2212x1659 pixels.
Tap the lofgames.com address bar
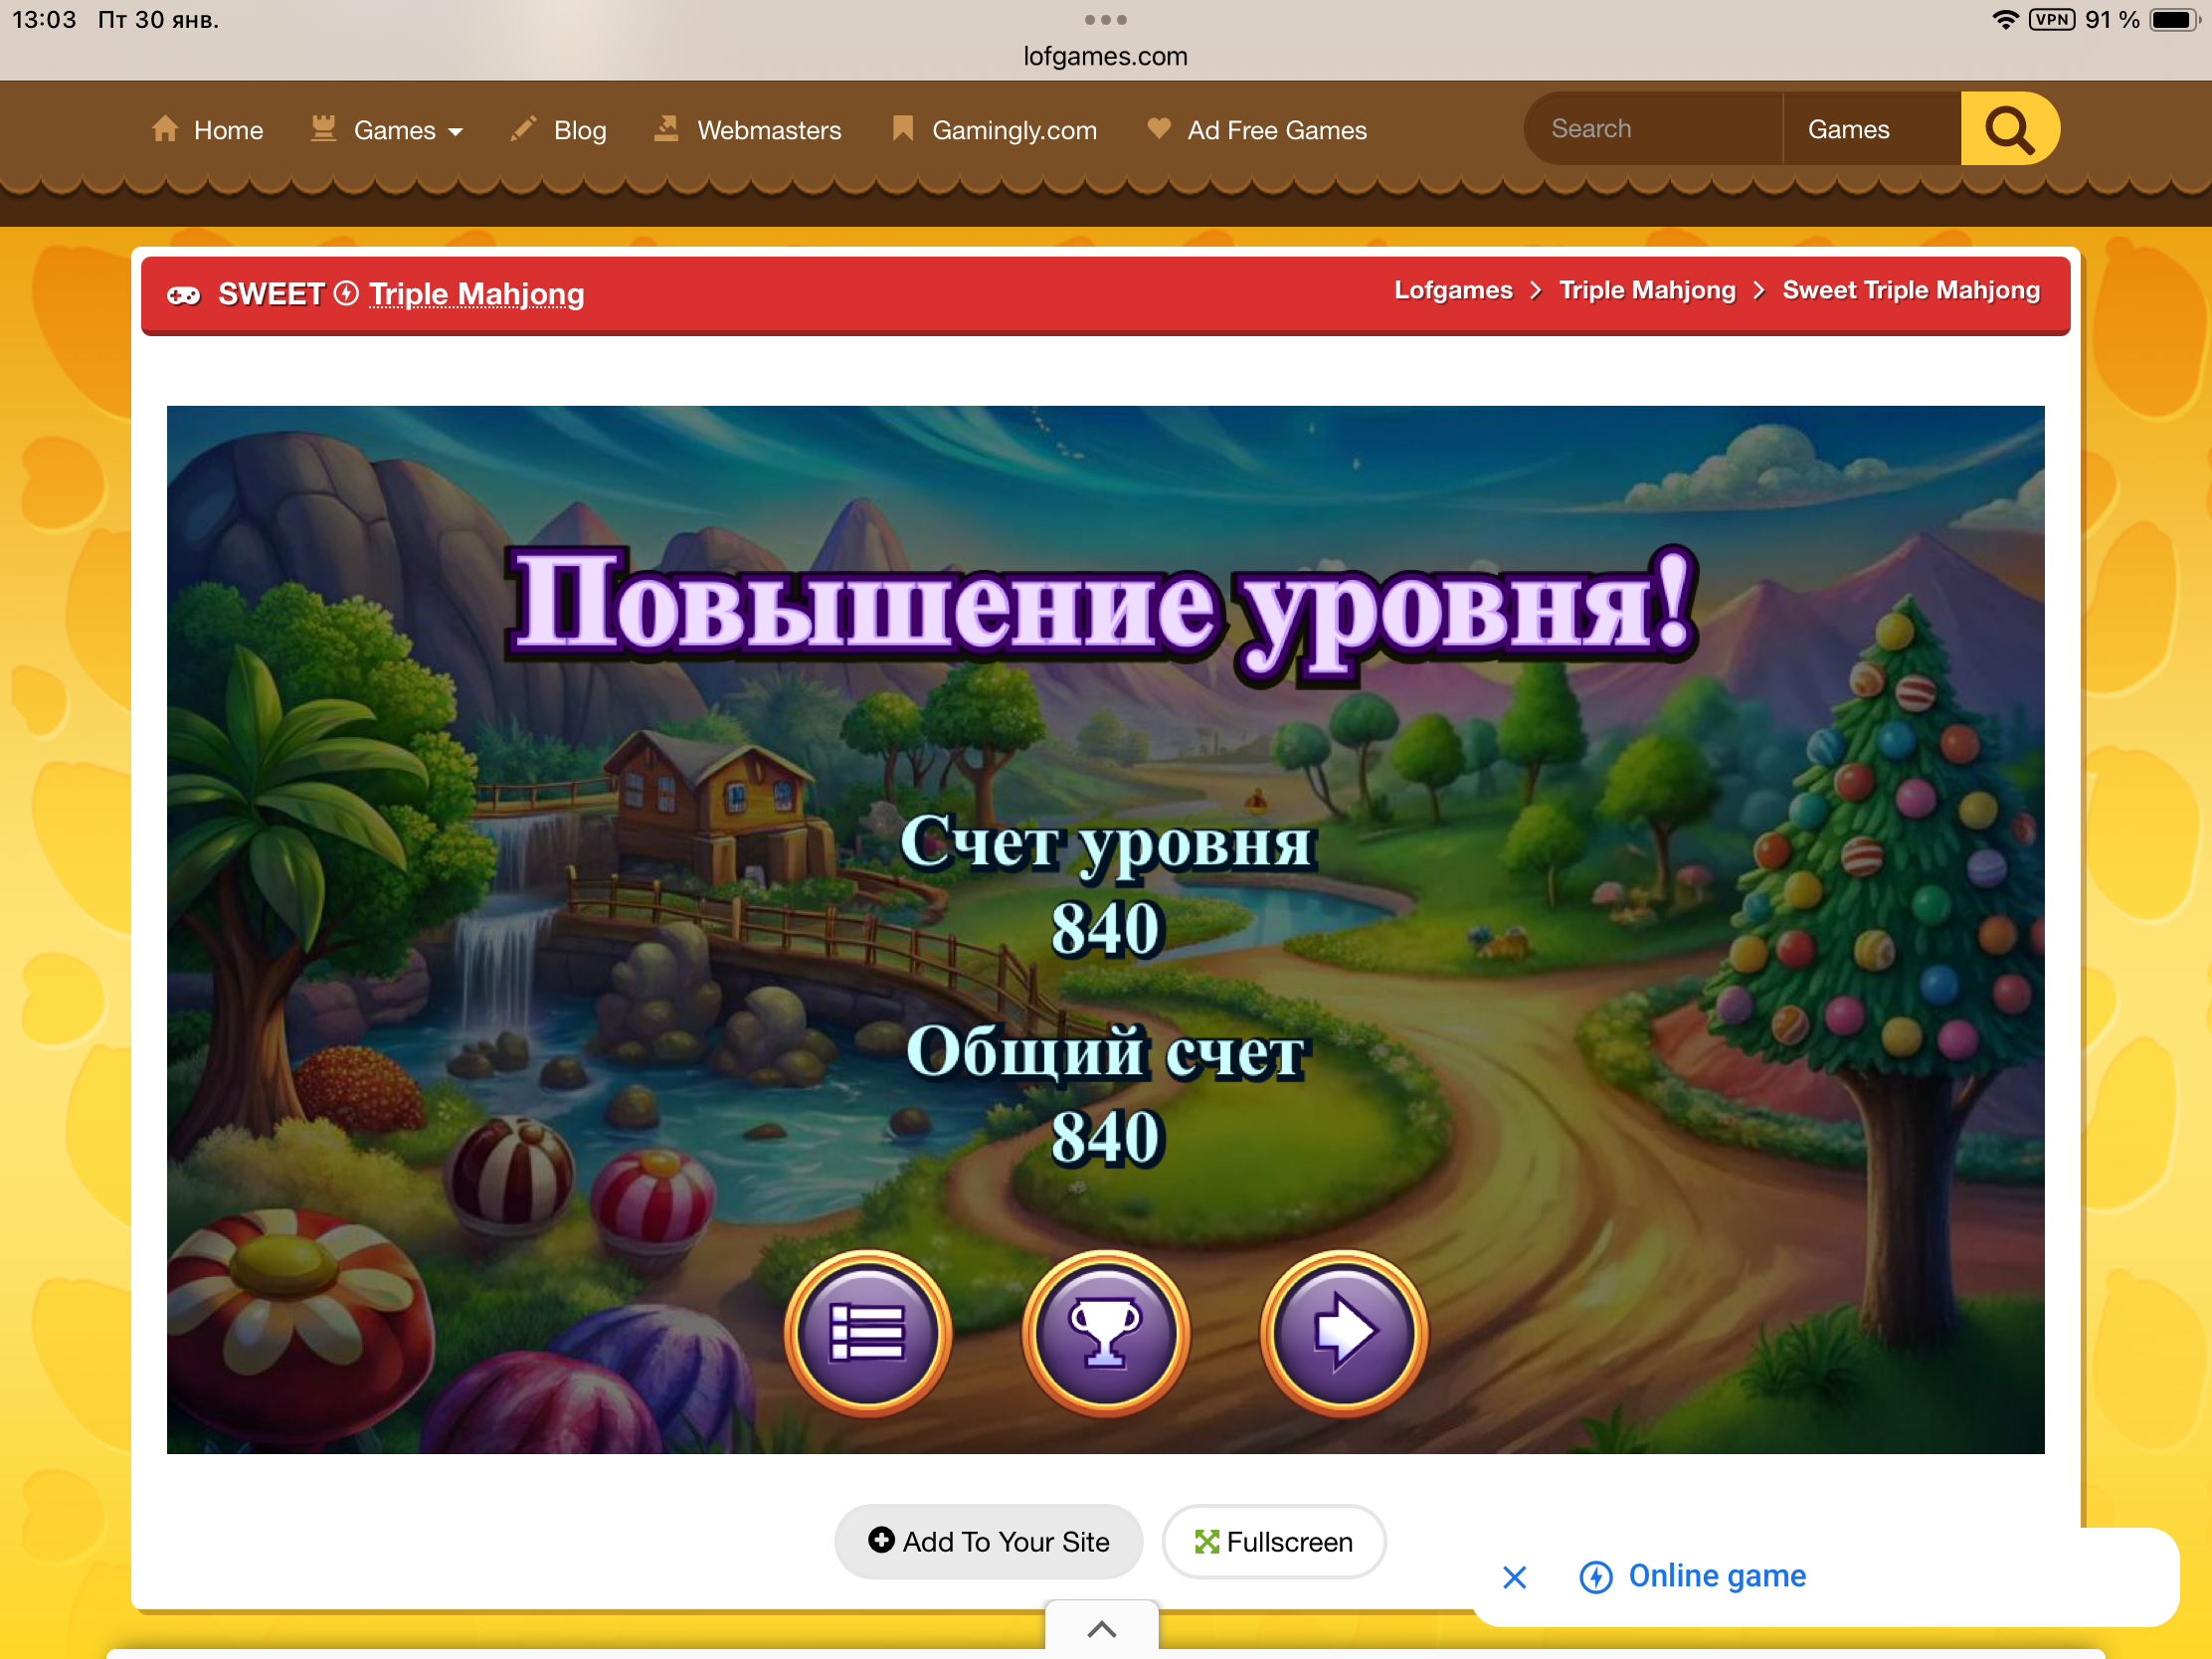tap(1105, 56)
